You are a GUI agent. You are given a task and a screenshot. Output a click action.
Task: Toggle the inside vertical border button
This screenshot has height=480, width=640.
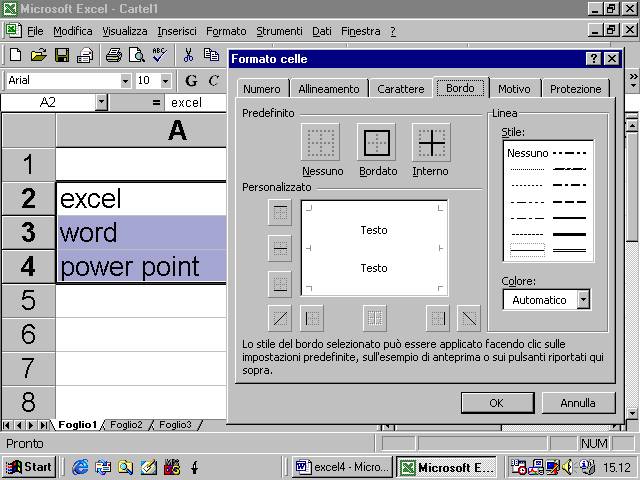[375, 318]
